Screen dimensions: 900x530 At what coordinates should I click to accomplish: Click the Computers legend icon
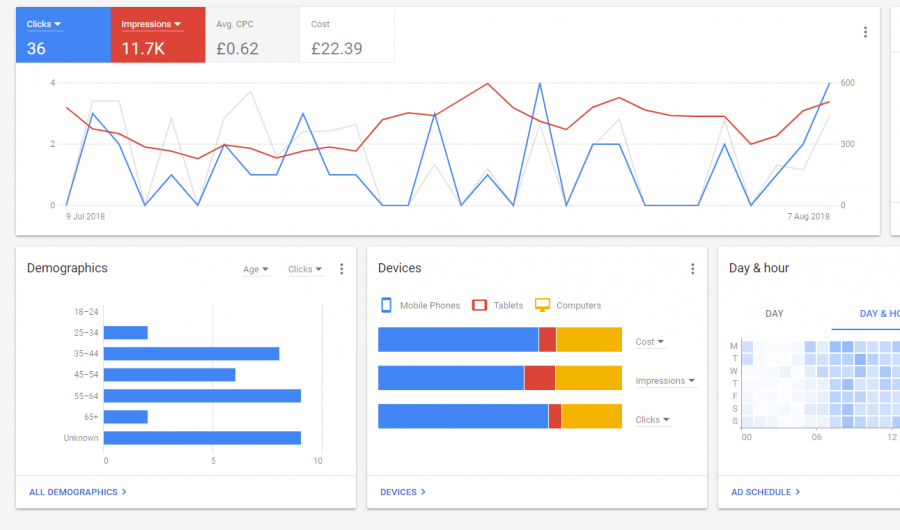542,305
